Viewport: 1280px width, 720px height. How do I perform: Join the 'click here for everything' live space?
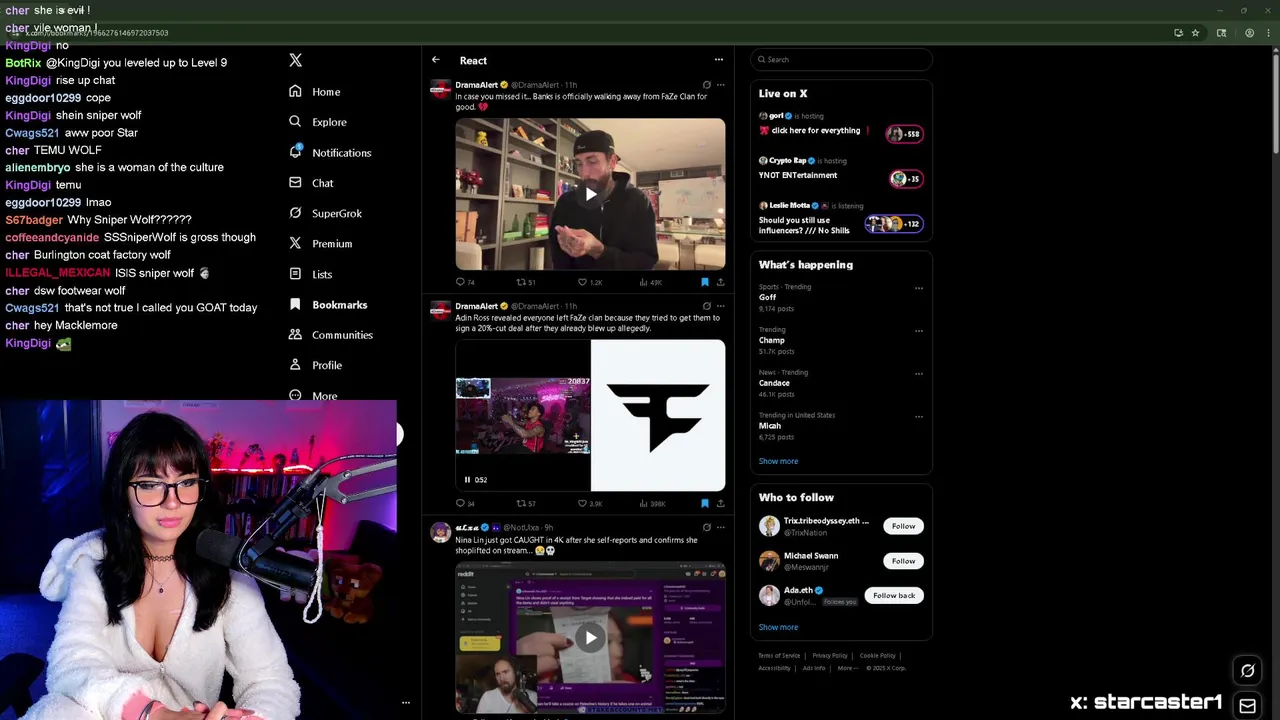tap(841, 125)
